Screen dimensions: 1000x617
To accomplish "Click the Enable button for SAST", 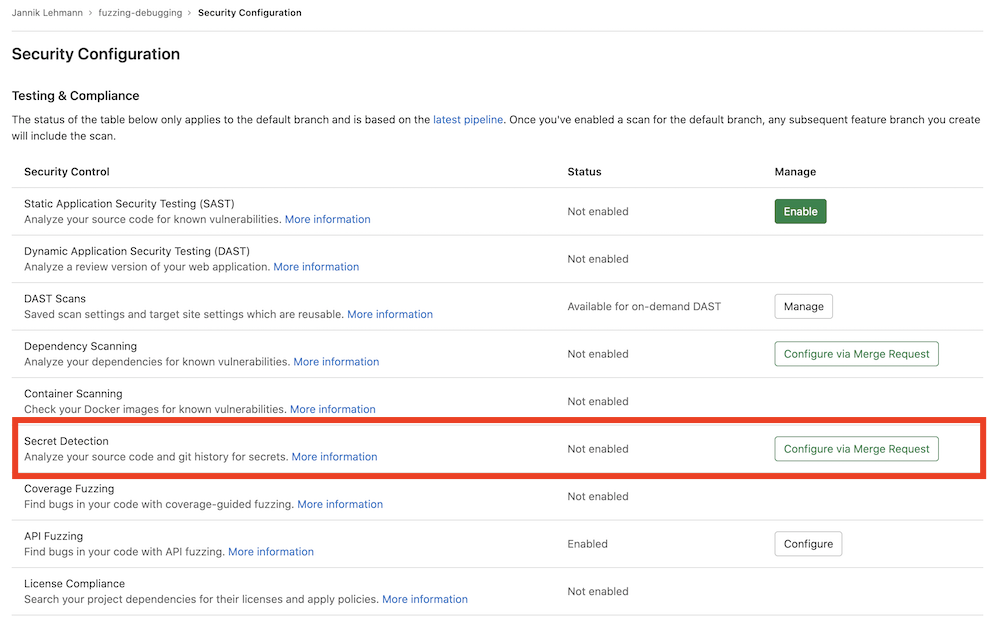I will pos(799,211).
